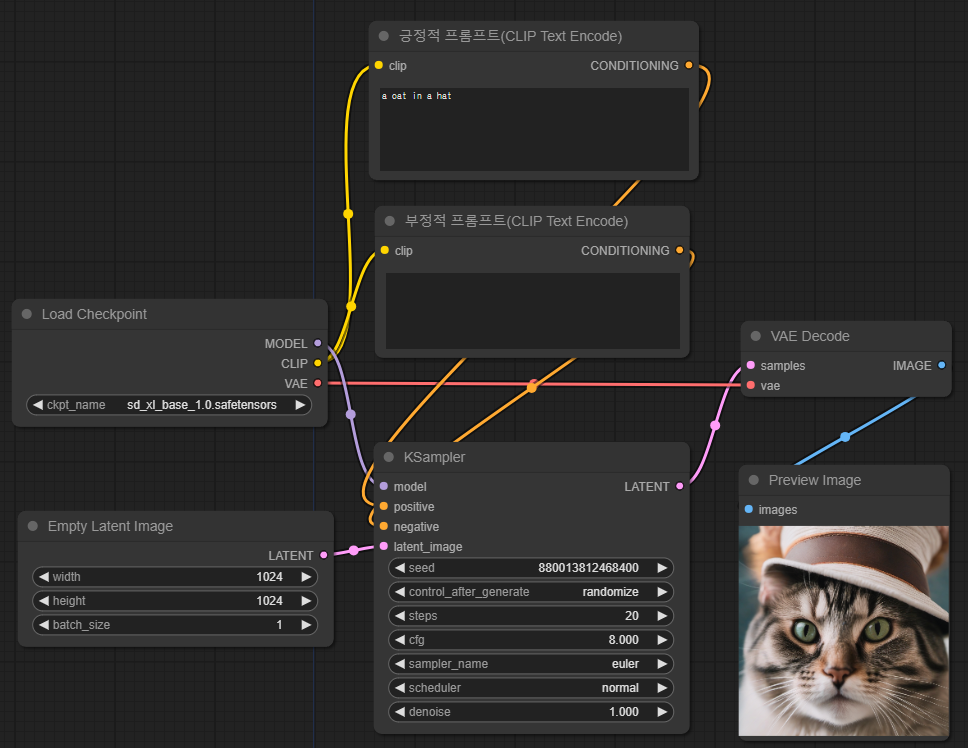Click the midpoint dot on the red VAE link

[x=534, y=383]
